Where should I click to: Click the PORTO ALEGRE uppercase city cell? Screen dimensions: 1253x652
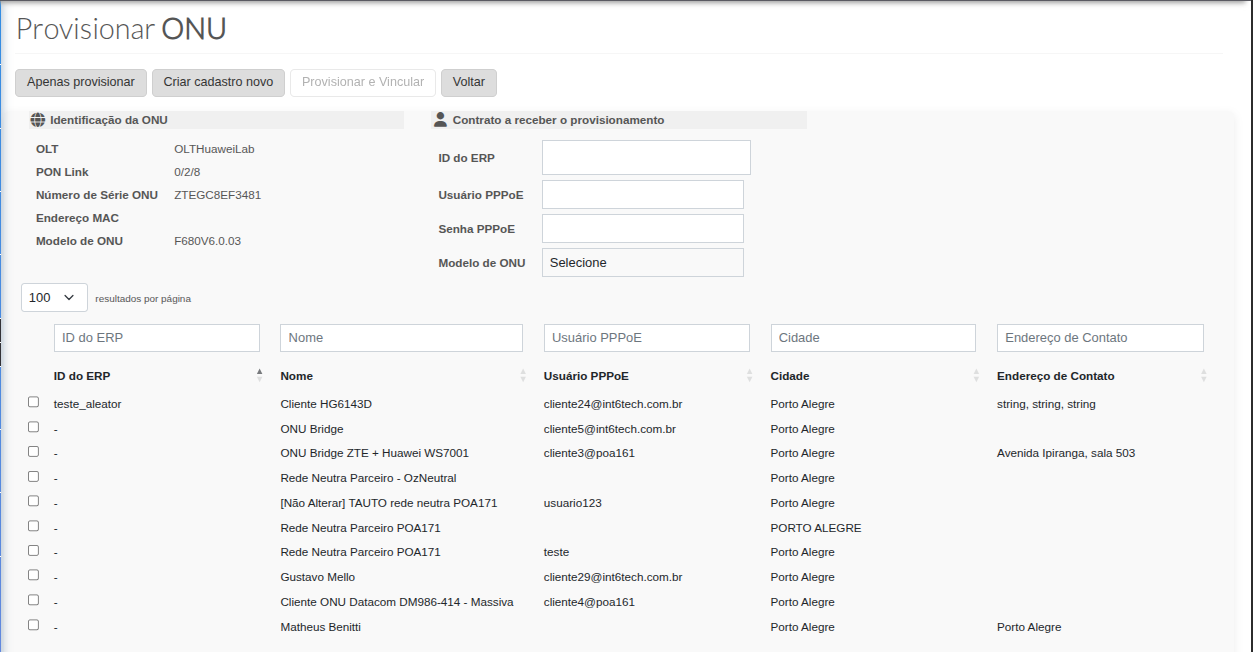tap(816, 528)
